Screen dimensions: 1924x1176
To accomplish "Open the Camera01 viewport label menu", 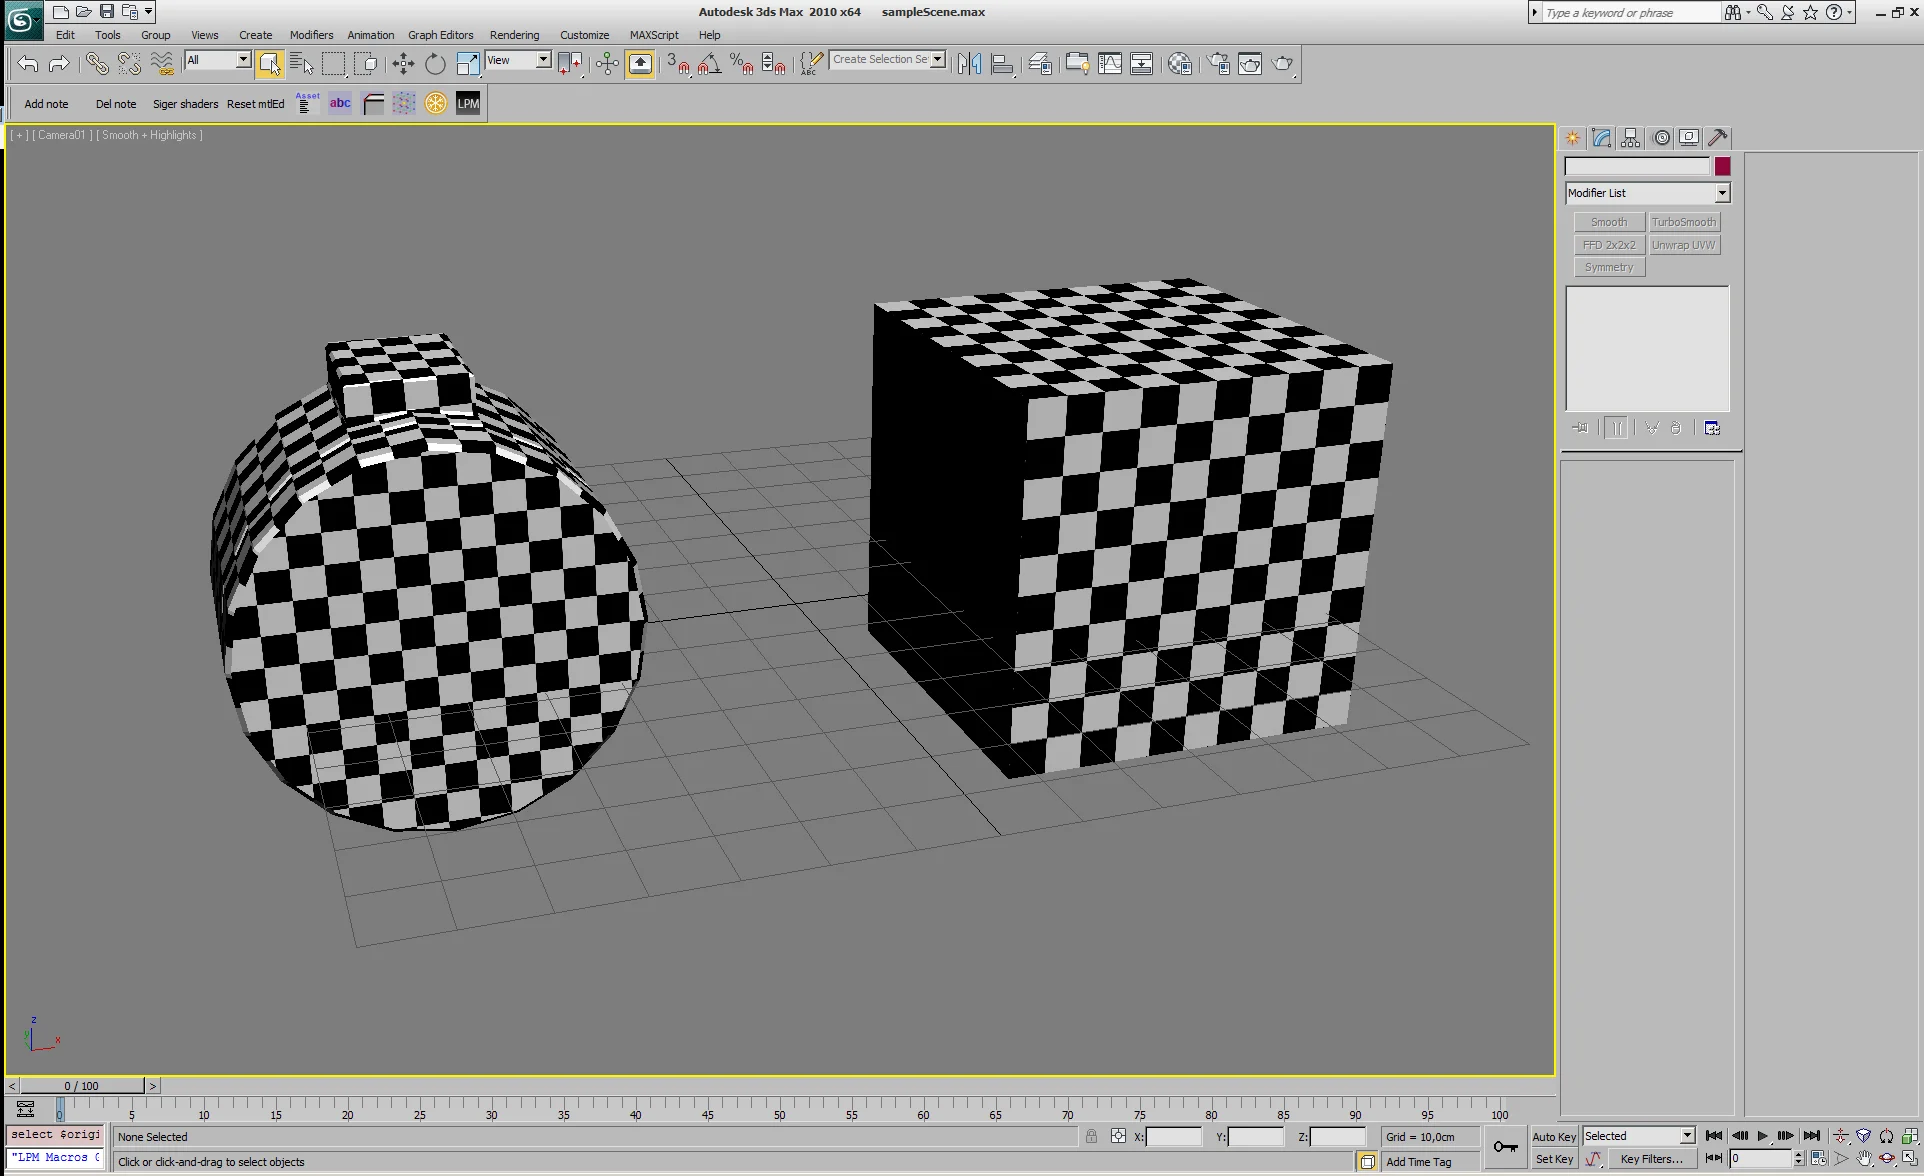I will point(62,135).
